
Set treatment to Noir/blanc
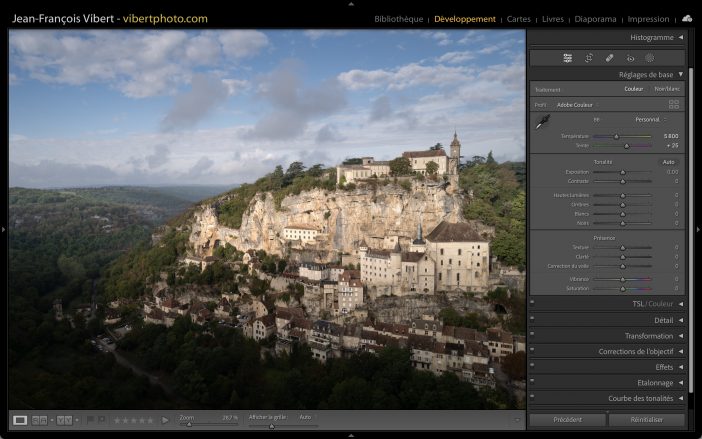666,89
